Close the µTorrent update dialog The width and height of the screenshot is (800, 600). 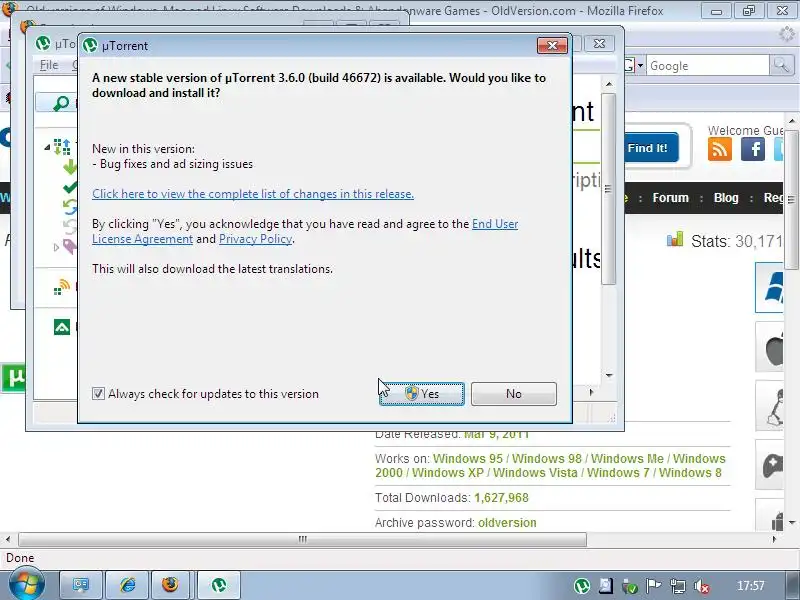[x=552, y=45]
